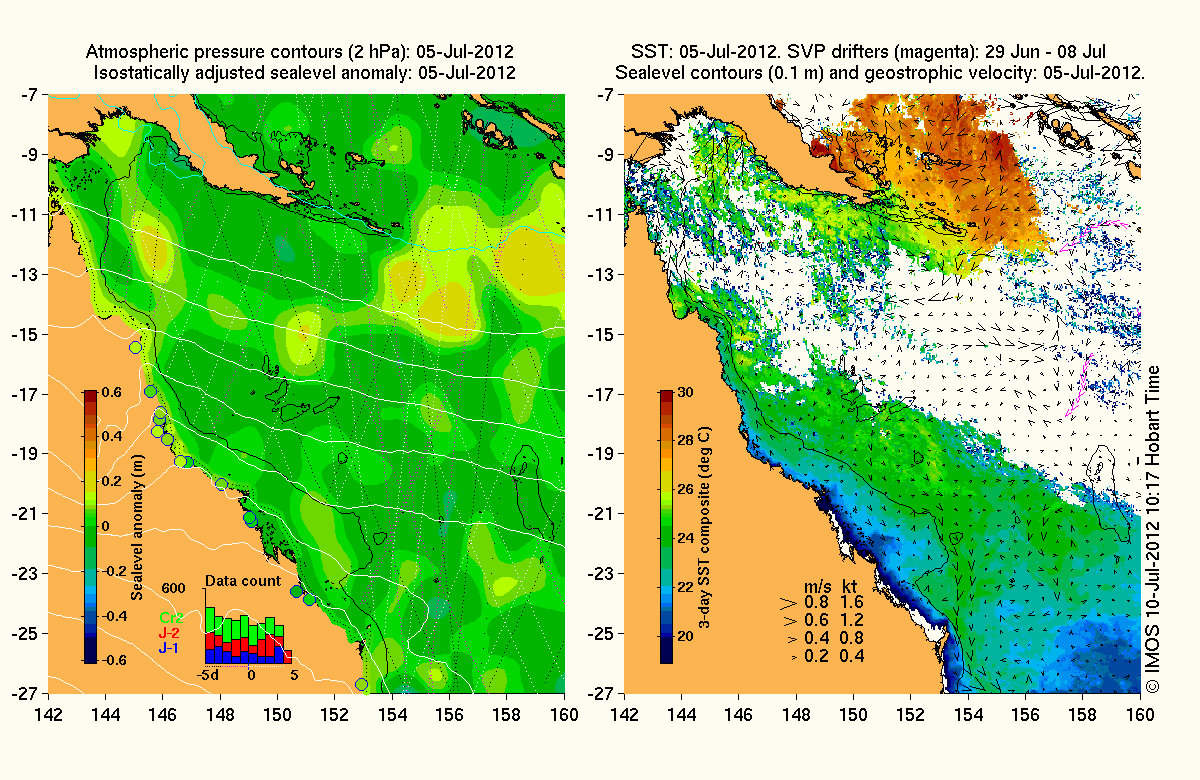Click the 'Atmospheric pressure contours (2 hPa)' title
The width and height of the screenshot is (1200, 780).
(301, 51)
